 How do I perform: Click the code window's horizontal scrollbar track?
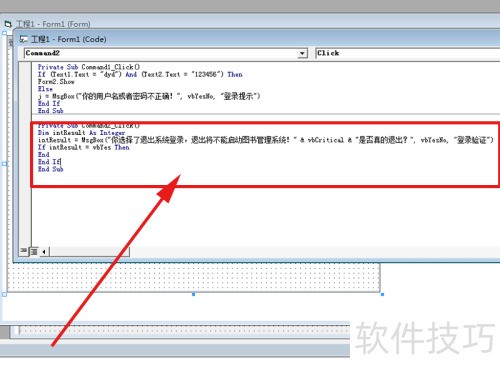(x=89, y=252)
